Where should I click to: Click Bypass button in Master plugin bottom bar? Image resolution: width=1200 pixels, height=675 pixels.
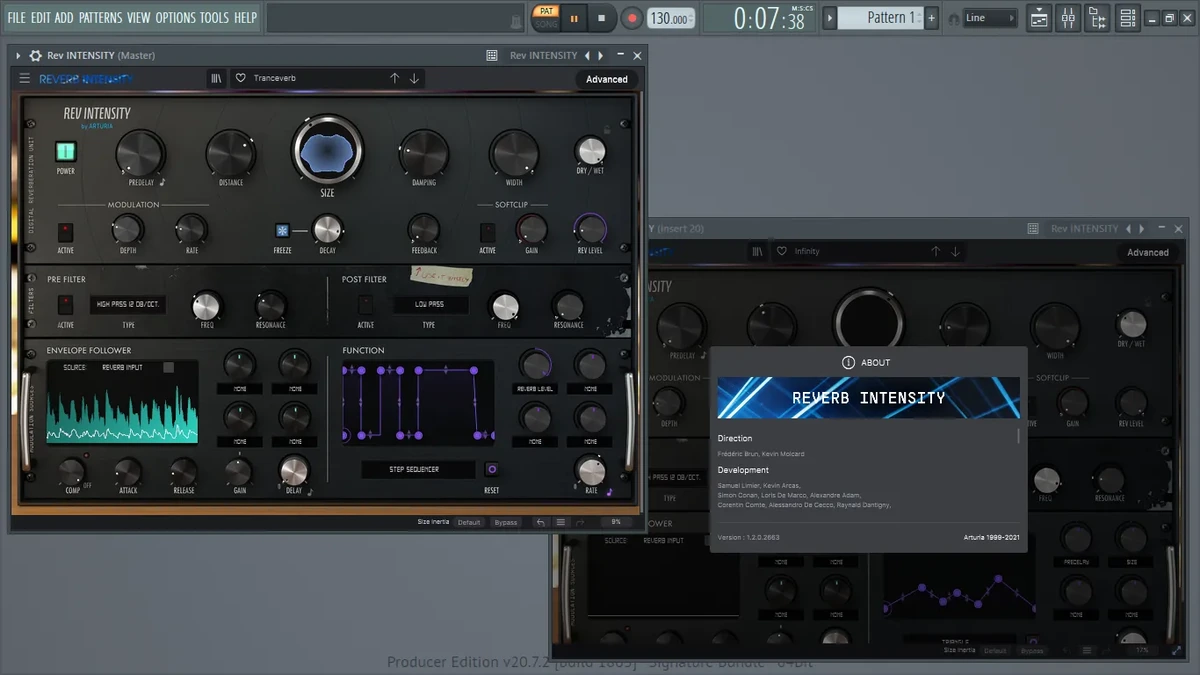coord(506,522)
